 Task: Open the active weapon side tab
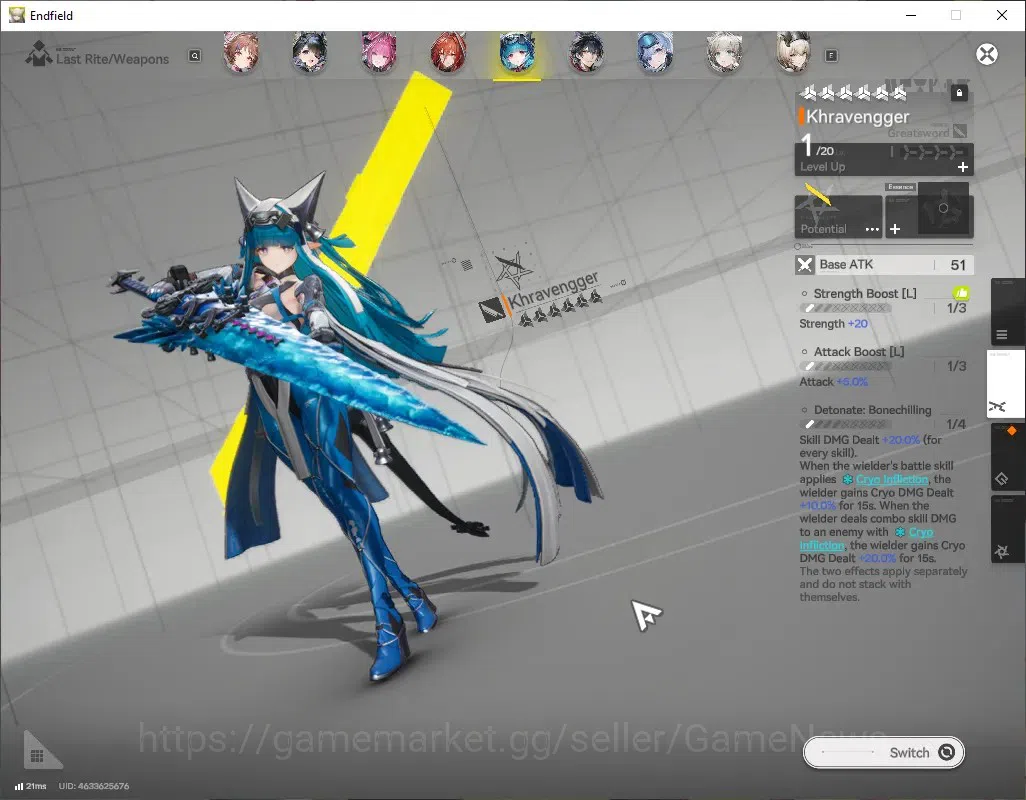[1005, 384]
